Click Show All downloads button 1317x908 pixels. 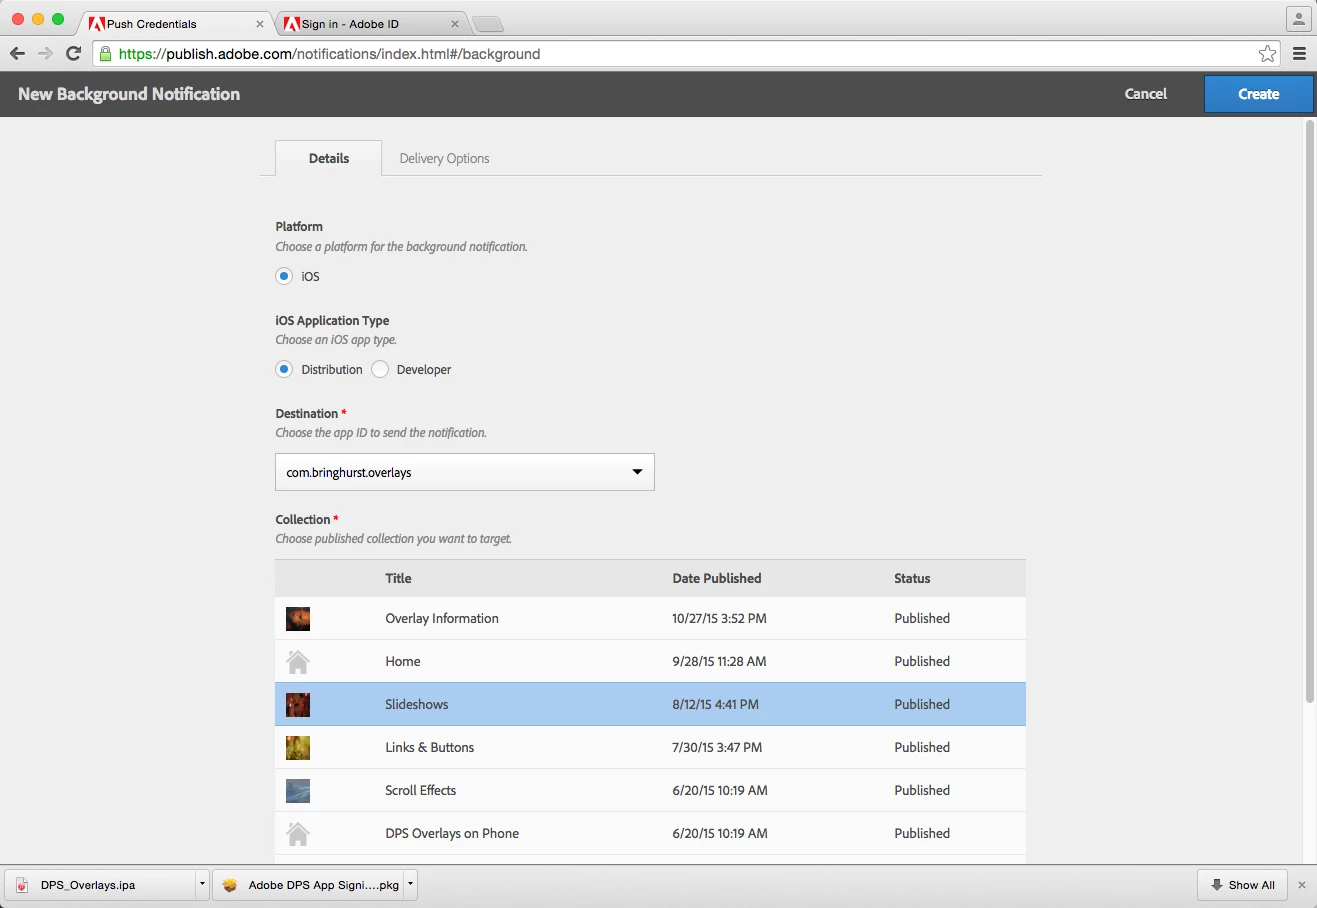1243,885
